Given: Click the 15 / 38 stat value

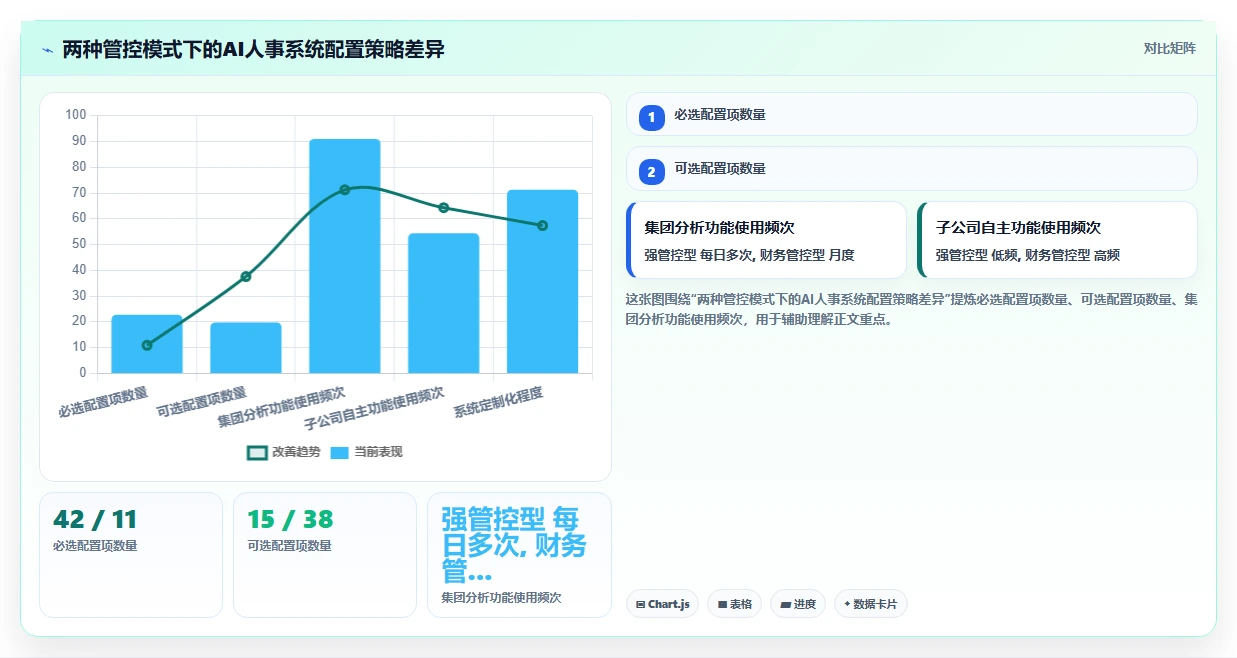Looking at the screenshot, I should point(290,520).
